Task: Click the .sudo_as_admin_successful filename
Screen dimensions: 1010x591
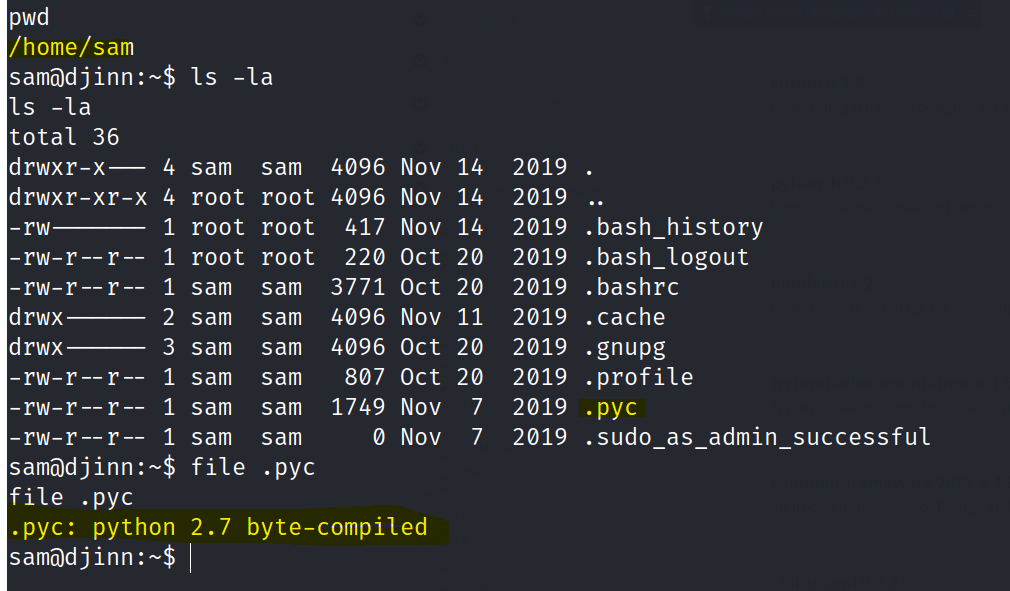Action: 757,437
